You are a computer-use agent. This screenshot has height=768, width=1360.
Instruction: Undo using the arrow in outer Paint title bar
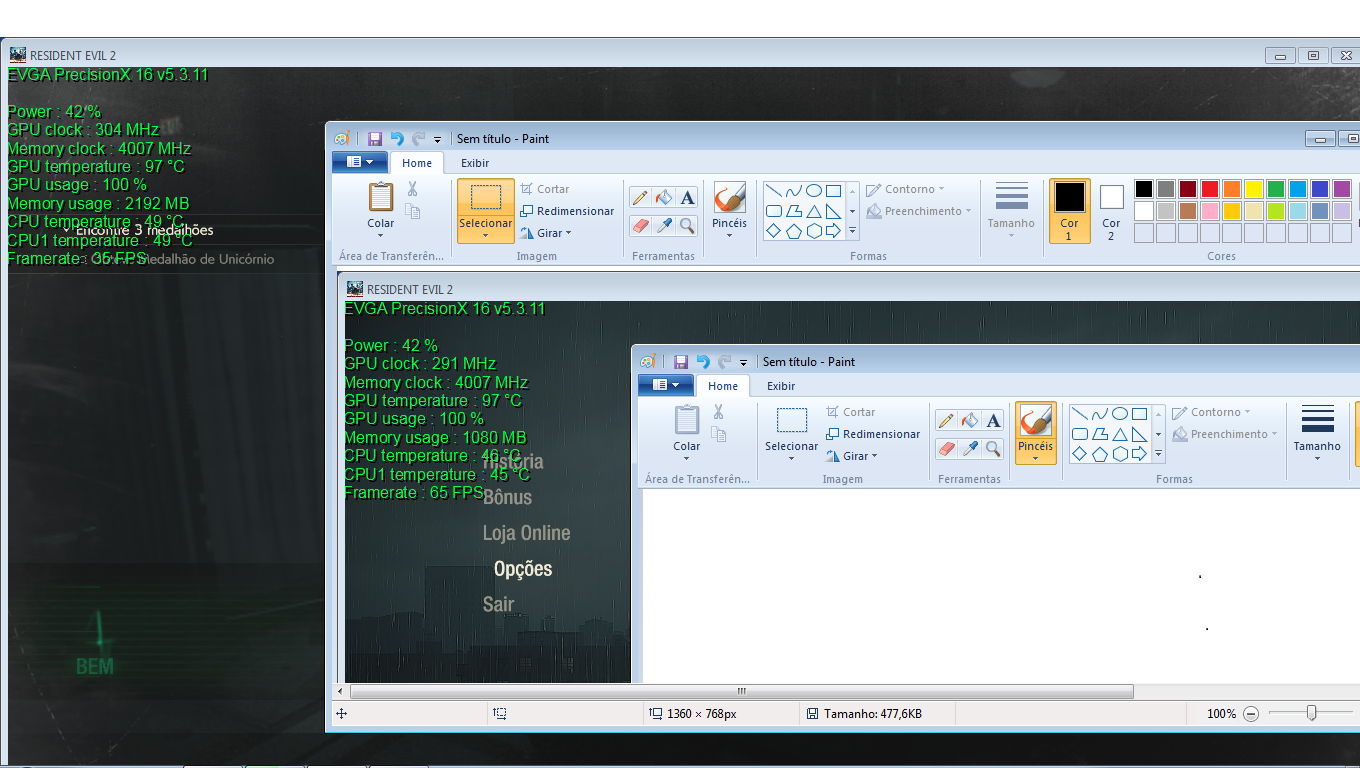point(397,139)
